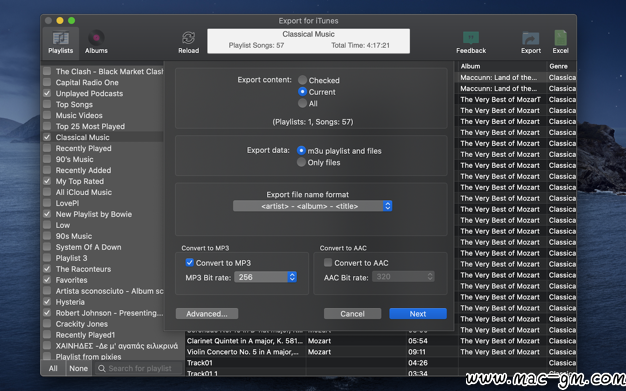Click the All playlists button
The width and height of the screenshot is (626, 391).
[x=53, y=369]
